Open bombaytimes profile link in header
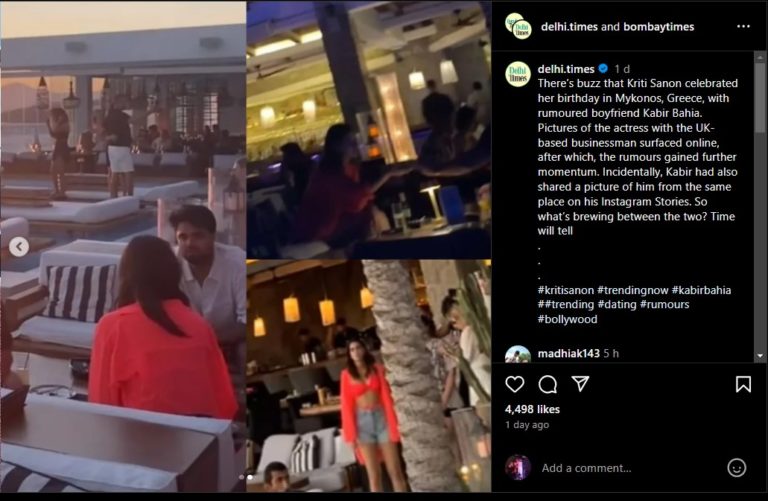Screen dimensions: 768x501 click(x=658, y=27)
